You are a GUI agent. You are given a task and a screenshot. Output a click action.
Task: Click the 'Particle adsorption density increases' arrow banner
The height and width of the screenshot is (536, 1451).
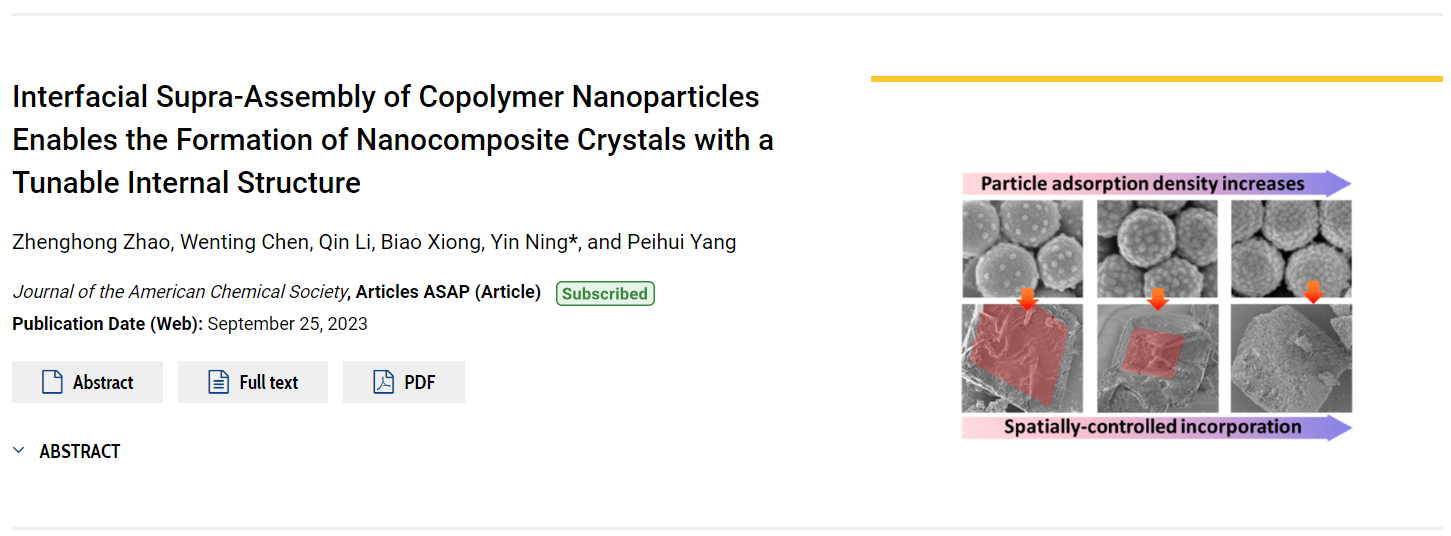1156,184
